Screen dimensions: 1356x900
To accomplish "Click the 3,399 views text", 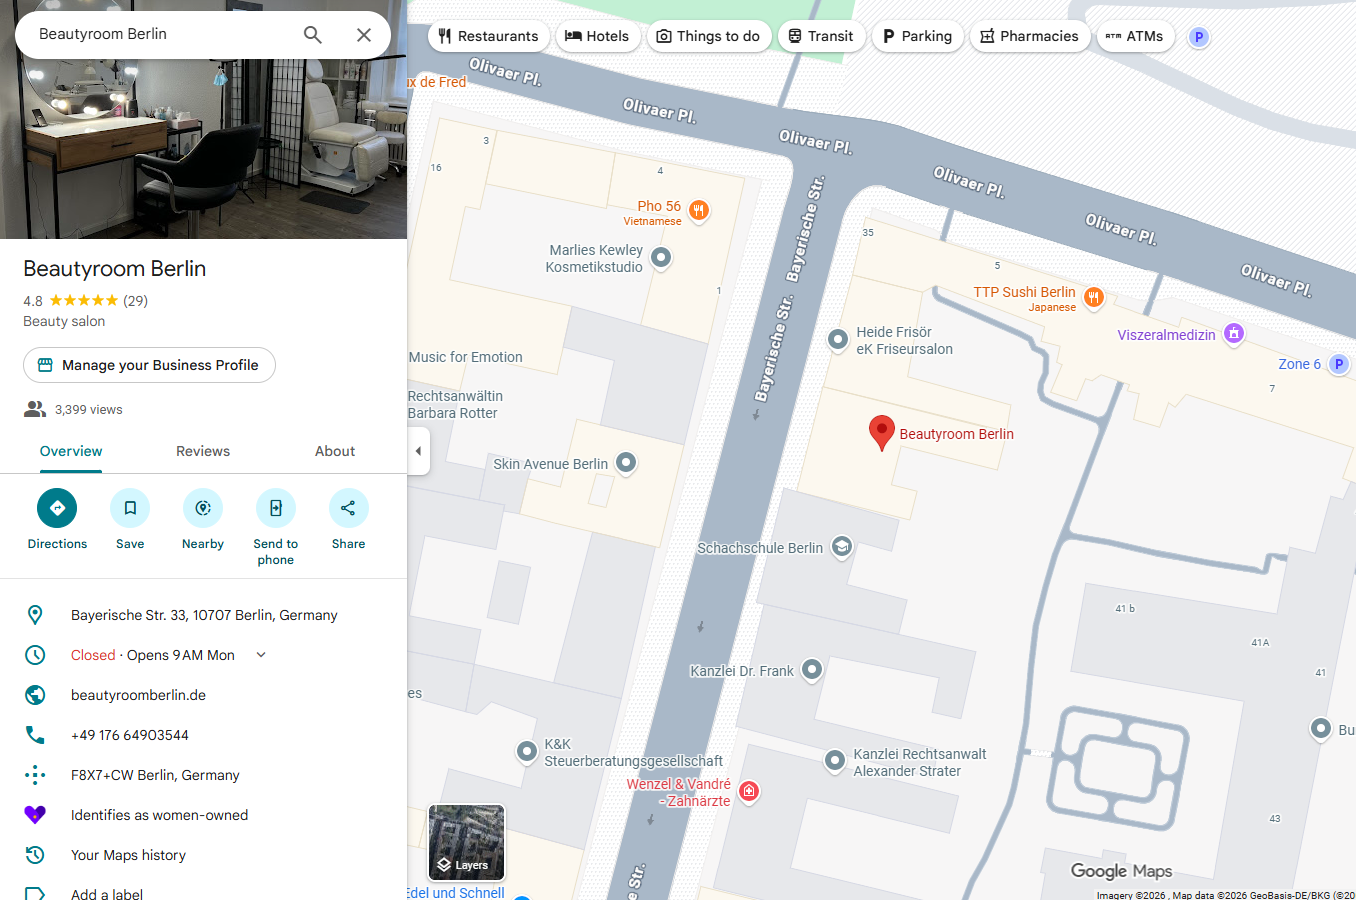I will (89, 410).
